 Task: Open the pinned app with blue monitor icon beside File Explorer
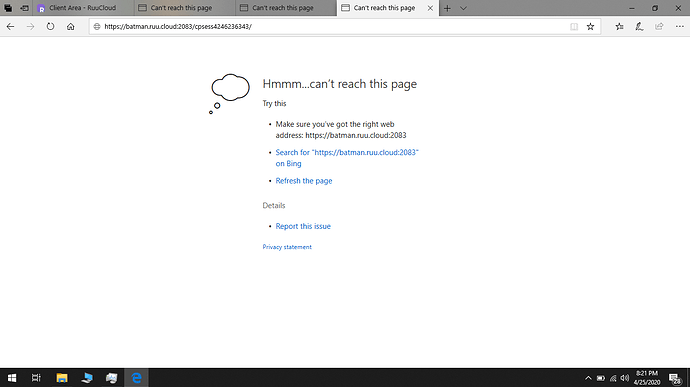pos(87,378)
